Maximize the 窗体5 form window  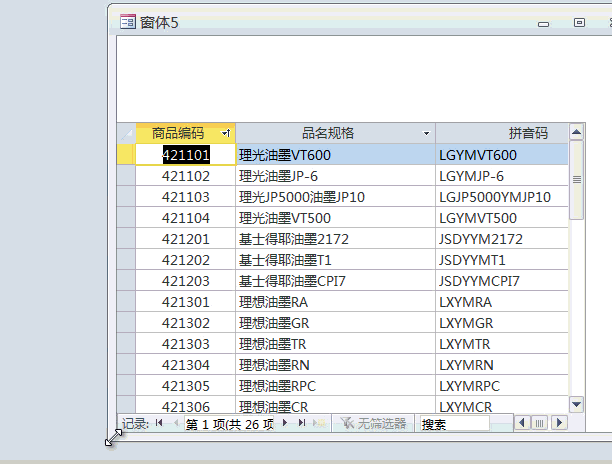[579, 23]
